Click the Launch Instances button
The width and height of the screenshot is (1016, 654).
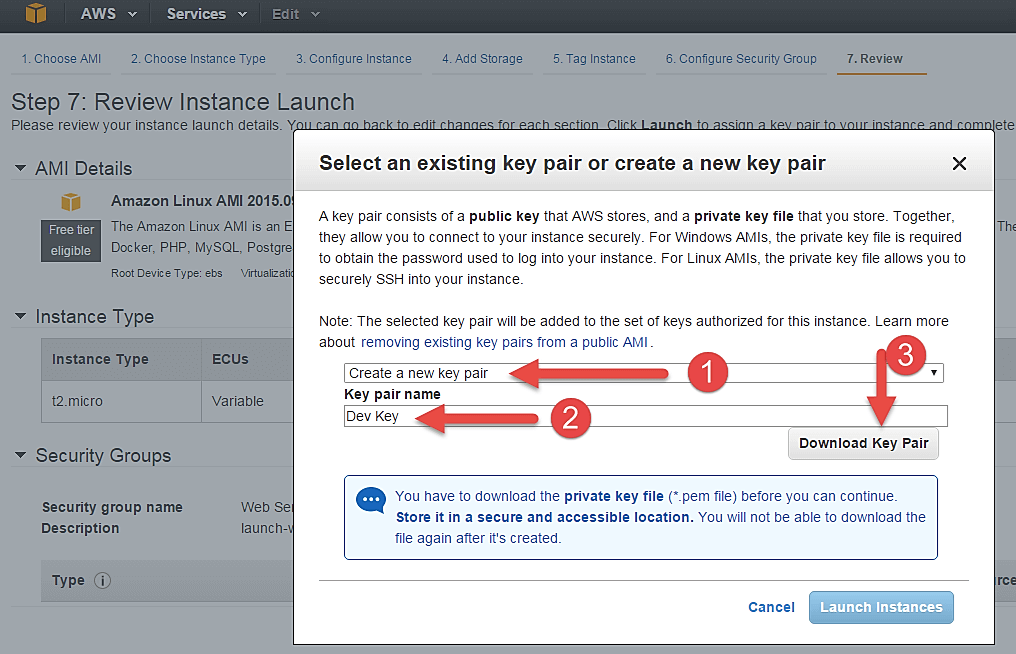881,607
